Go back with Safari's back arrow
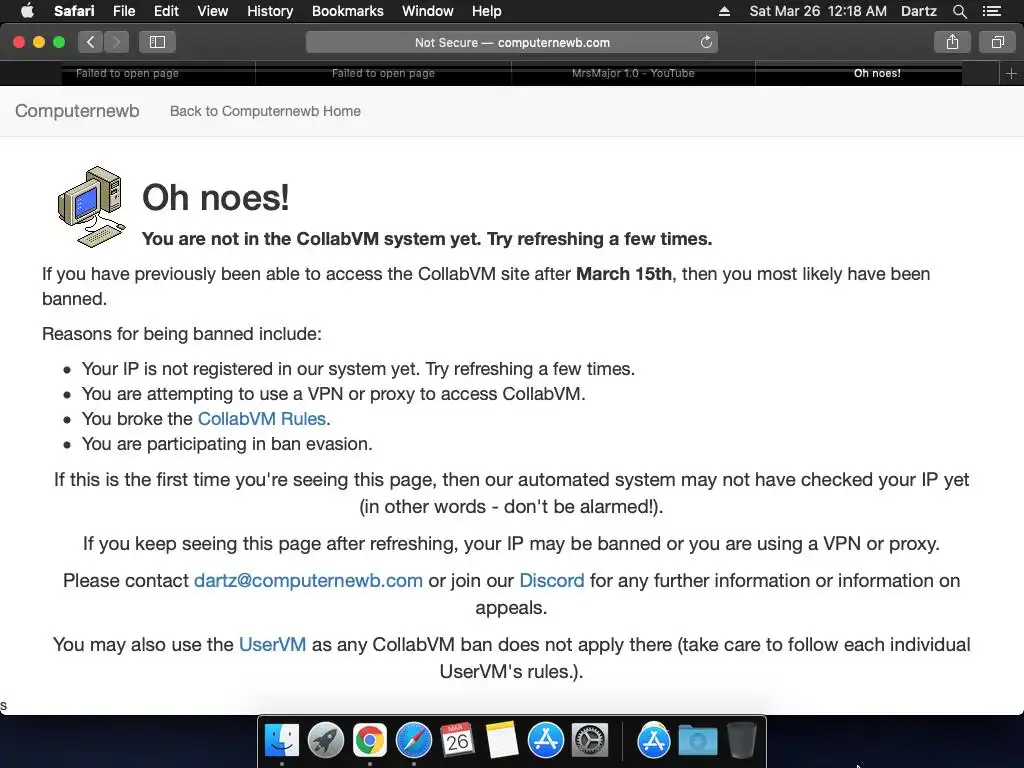This screenshot has width=1024, height=768. click(x=91, y=42)
